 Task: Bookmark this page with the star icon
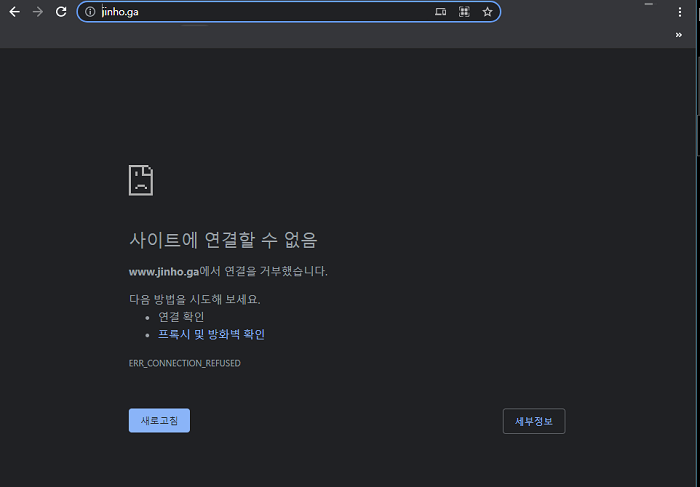[487, 12]
